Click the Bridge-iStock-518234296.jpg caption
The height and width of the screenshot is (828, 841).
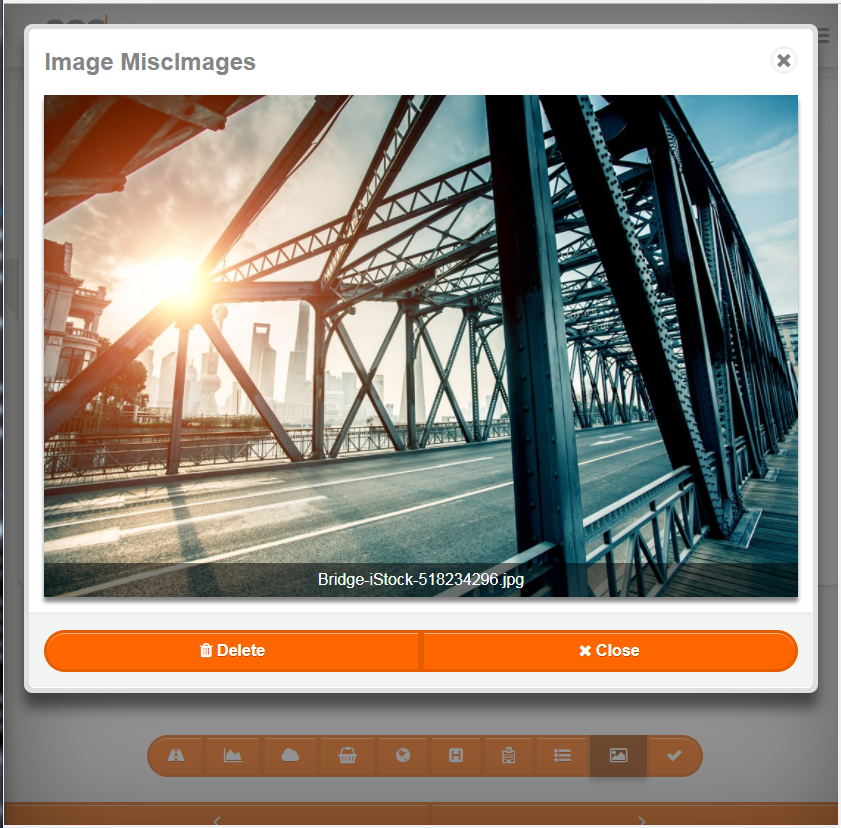[x=421, y=580]
